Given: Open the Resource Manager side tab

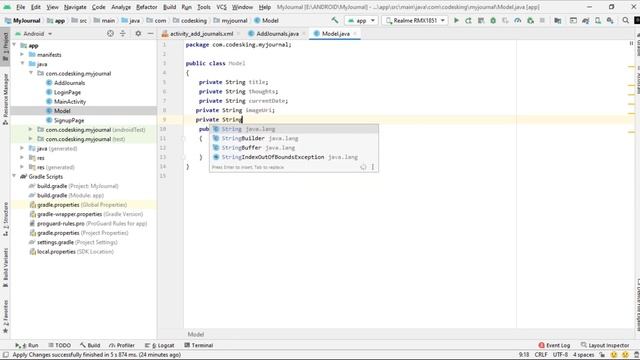Looking at the screenshot, I should tap(5, 98).
